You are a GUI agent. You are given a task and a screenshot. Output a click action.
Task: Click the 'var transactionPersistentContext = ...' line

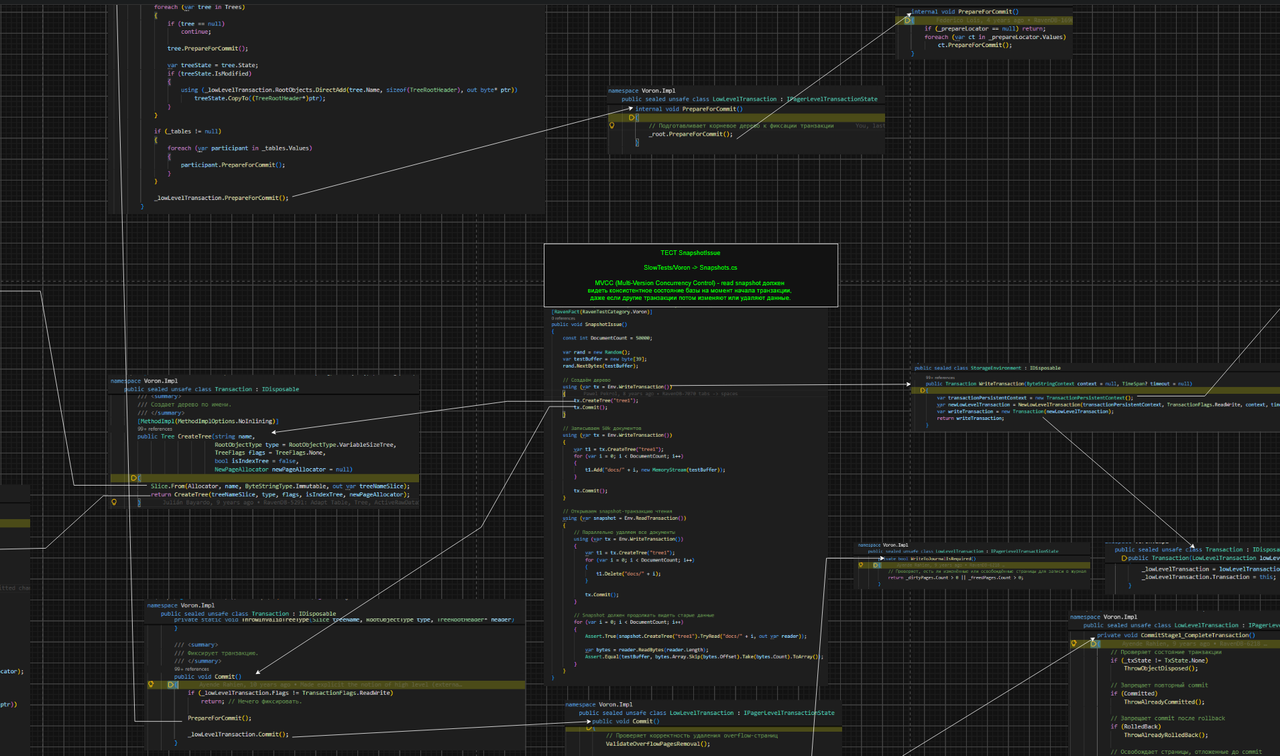(x=1035, y=398)
